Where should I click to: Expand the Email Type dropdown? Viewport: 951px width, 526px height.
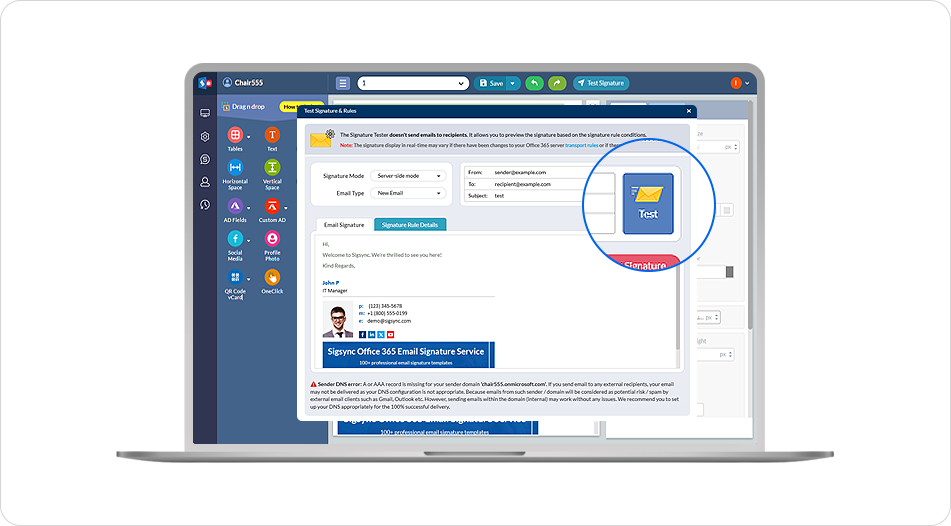[x=409, y=193]
